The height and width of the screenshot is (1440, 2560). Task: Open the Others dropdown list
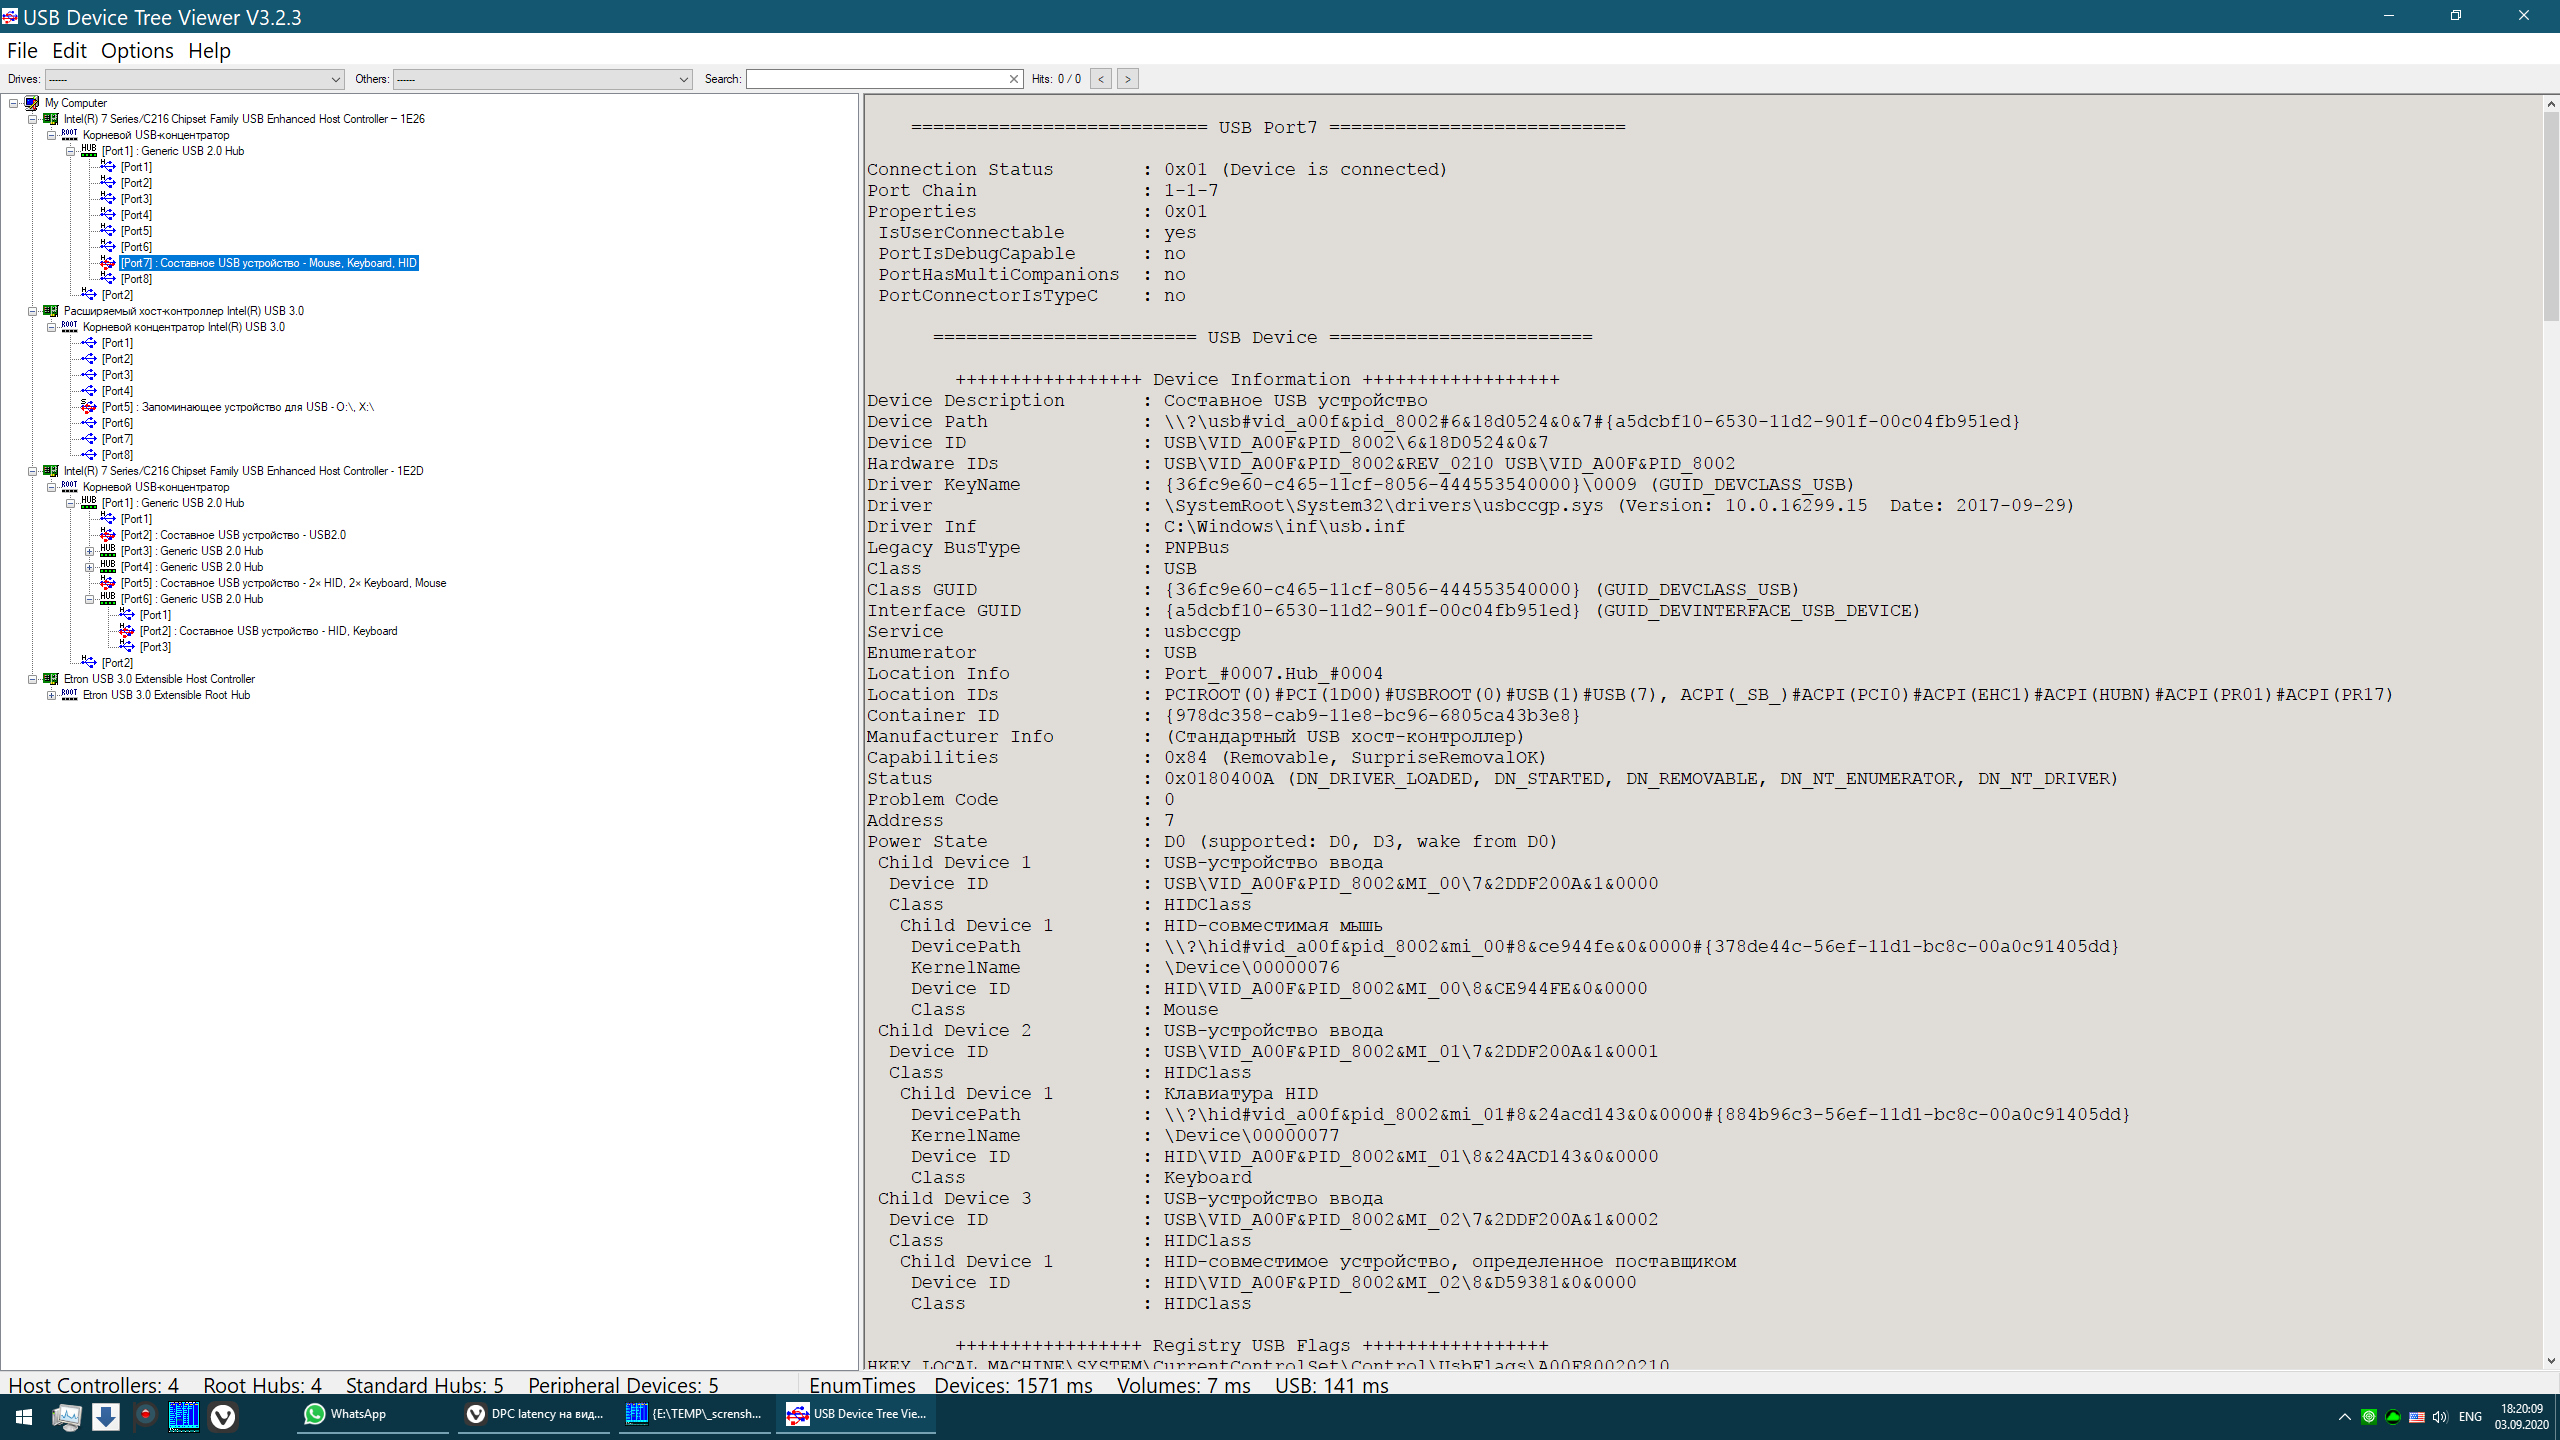click(x=684, y=79)
